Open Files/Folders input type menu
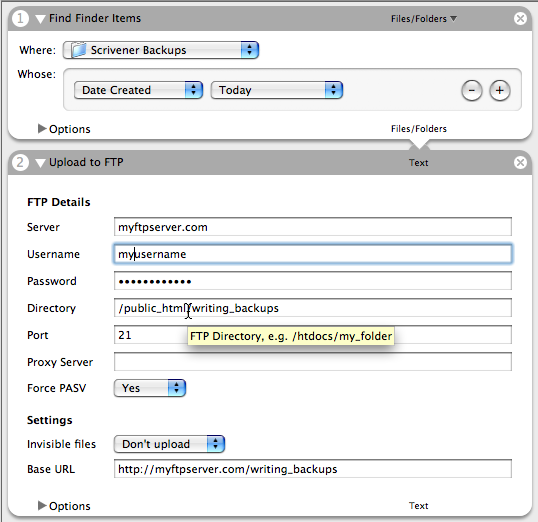 tap(424, 19)
